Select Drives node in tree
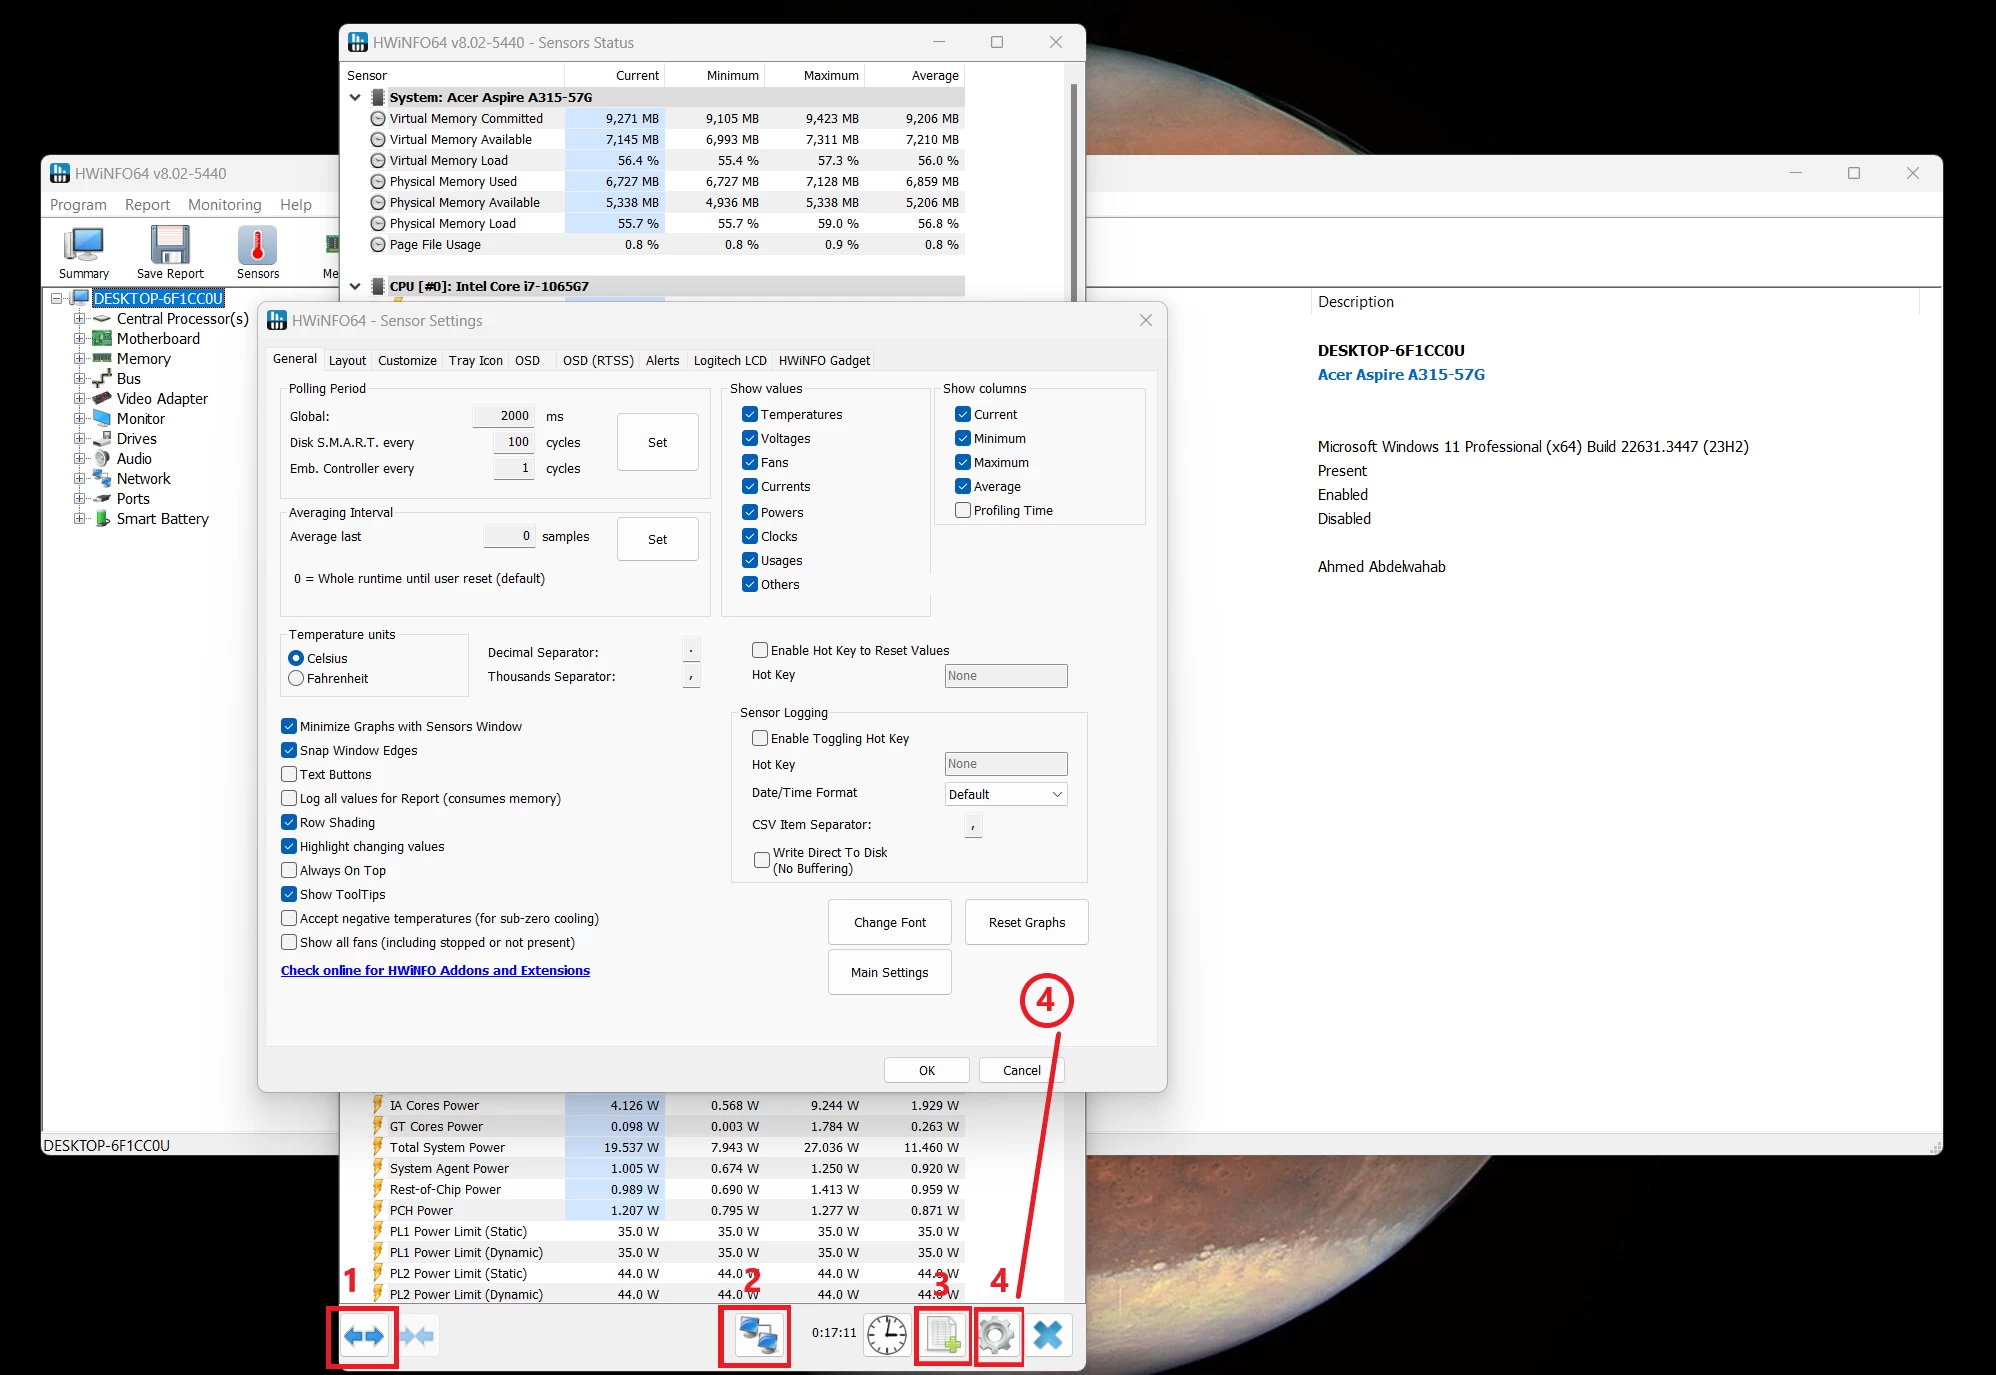This screenshot has height=1375, width=1996. (x=137, y=439)
